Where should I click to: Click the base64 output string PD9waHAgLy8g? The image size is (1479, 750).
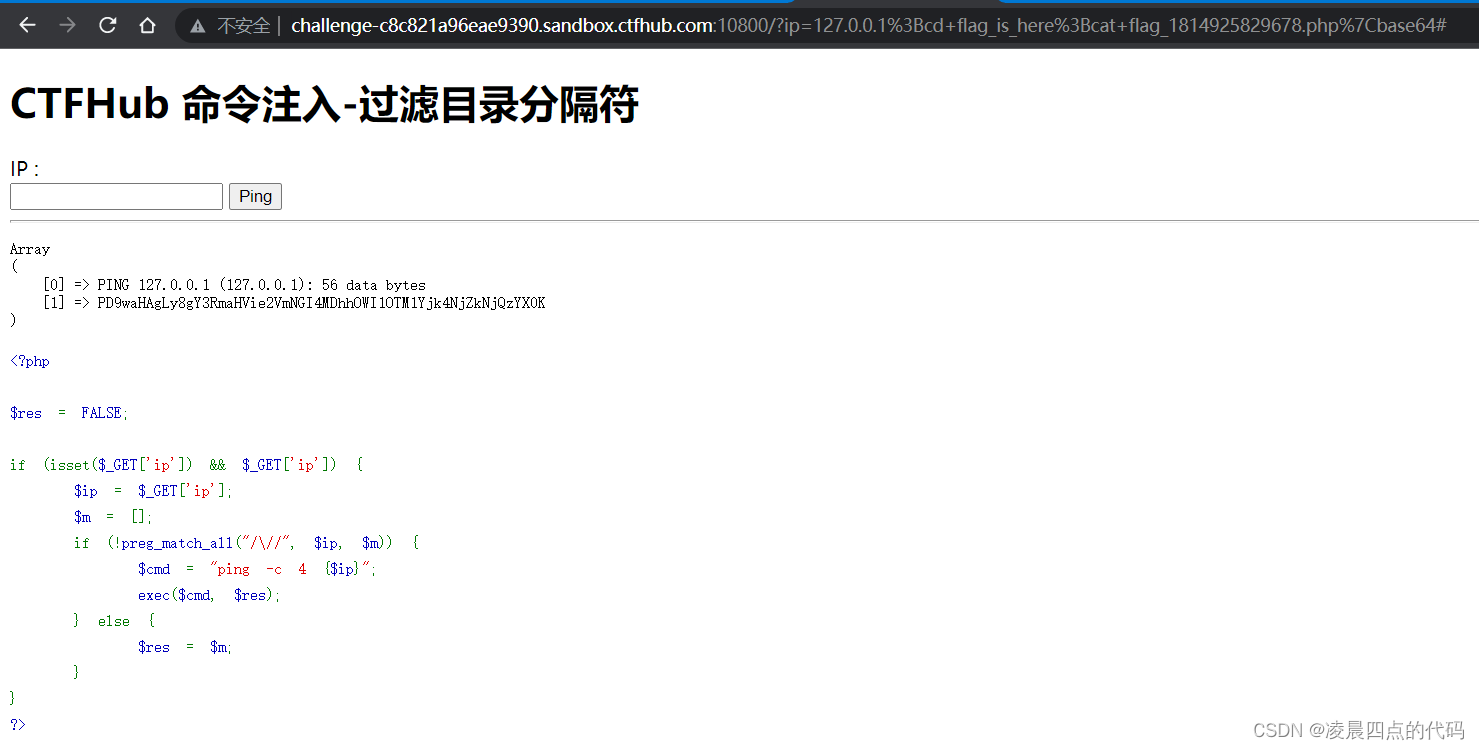coord(321,303)
